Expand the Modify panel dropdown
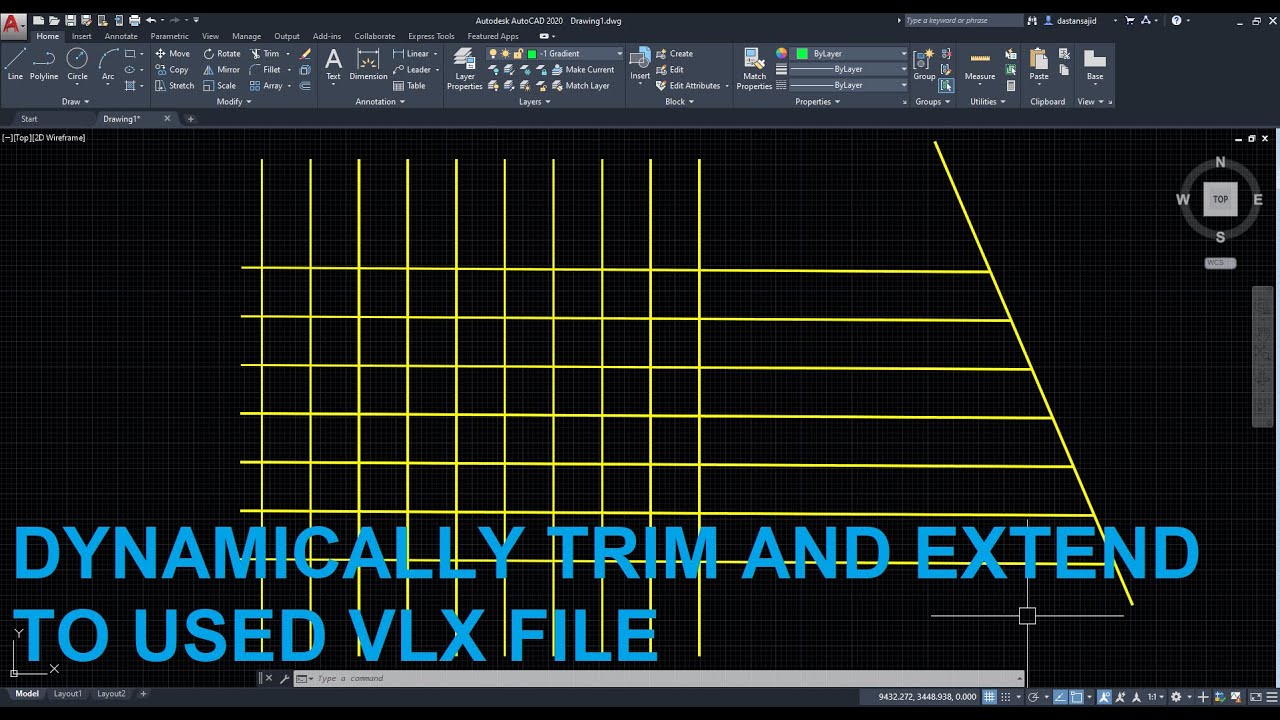The width and height of the screenshot is (1280, 720). coord(233,101)
